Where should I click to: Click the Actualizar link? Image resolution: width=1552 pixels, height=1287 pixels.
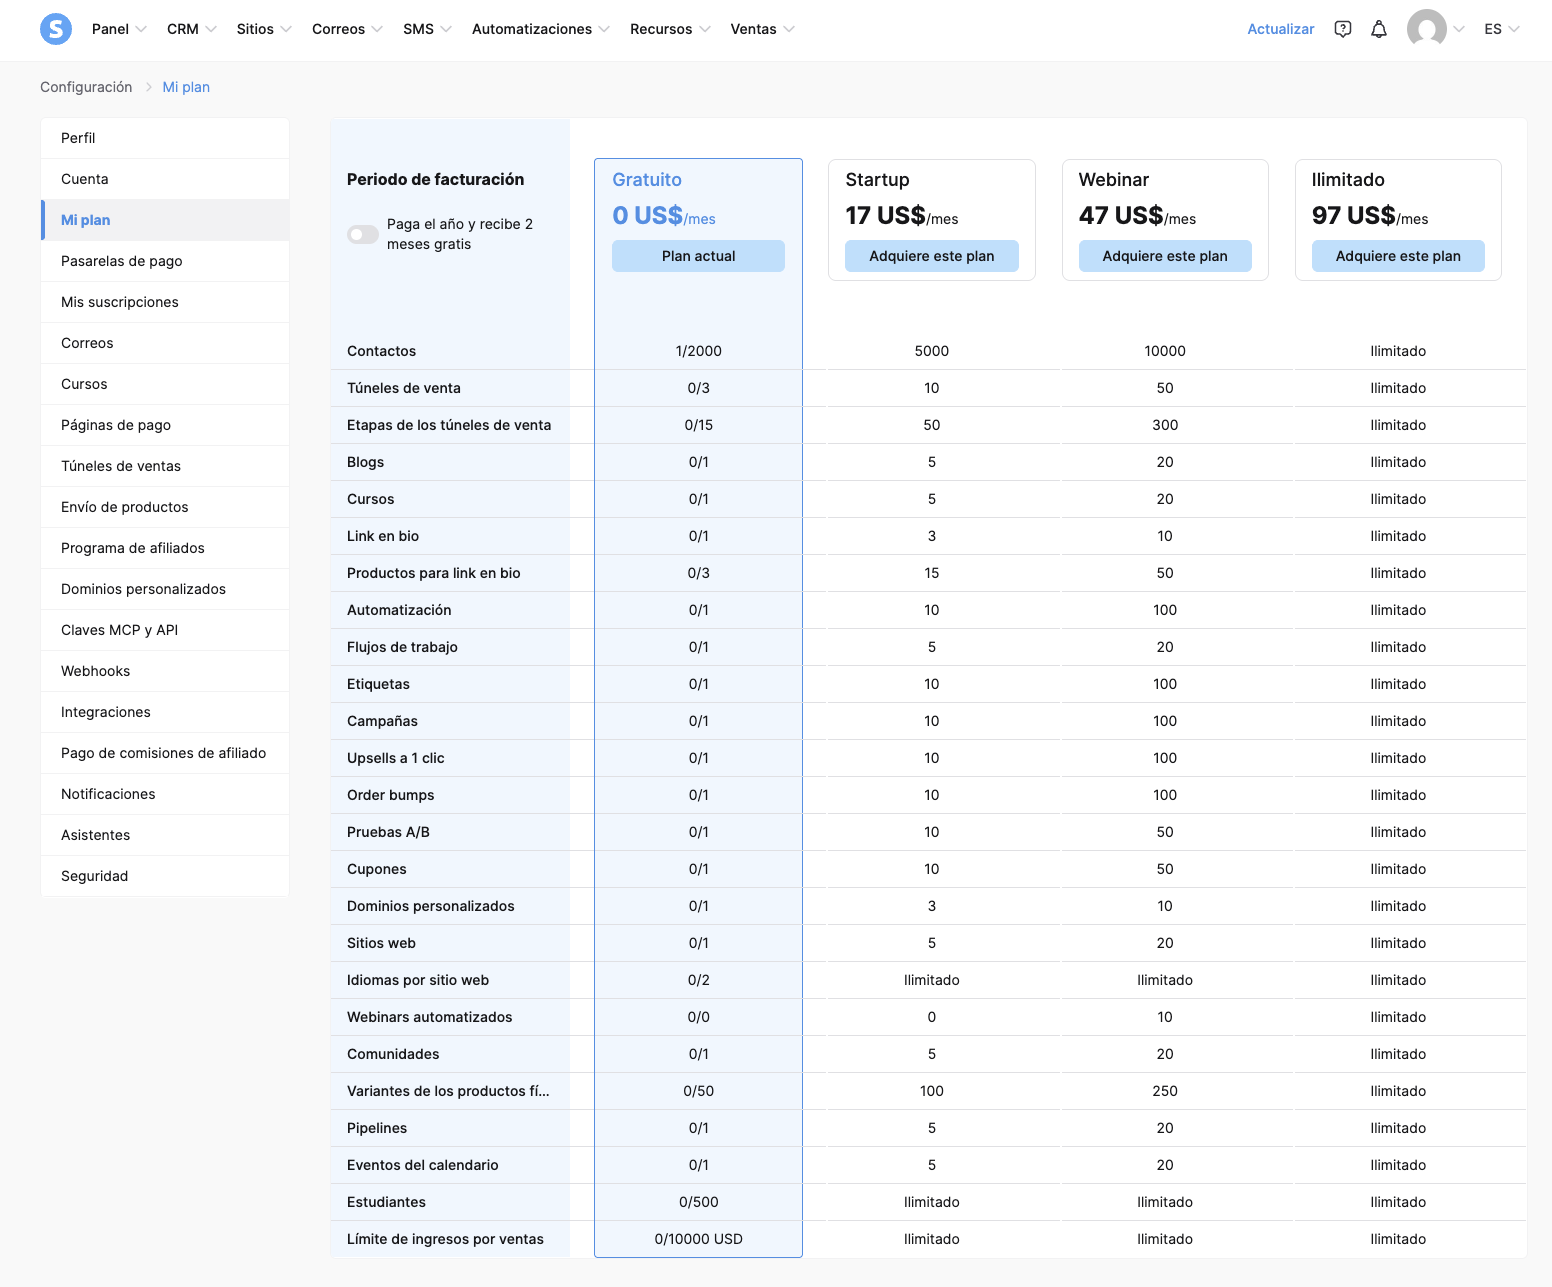(1280, 29)
